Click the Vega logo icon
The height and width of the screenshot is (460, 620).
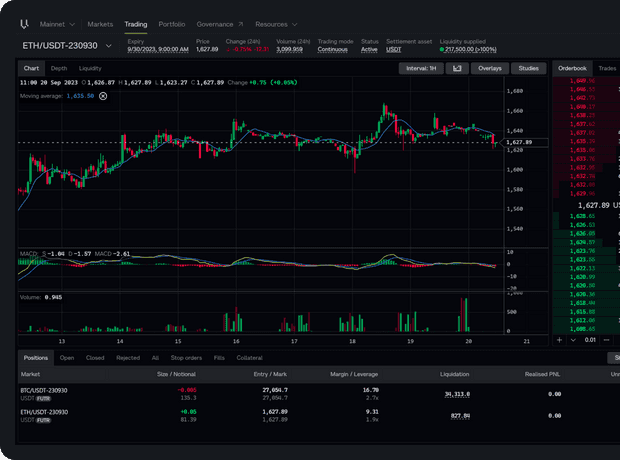click(x=25, y=23)
